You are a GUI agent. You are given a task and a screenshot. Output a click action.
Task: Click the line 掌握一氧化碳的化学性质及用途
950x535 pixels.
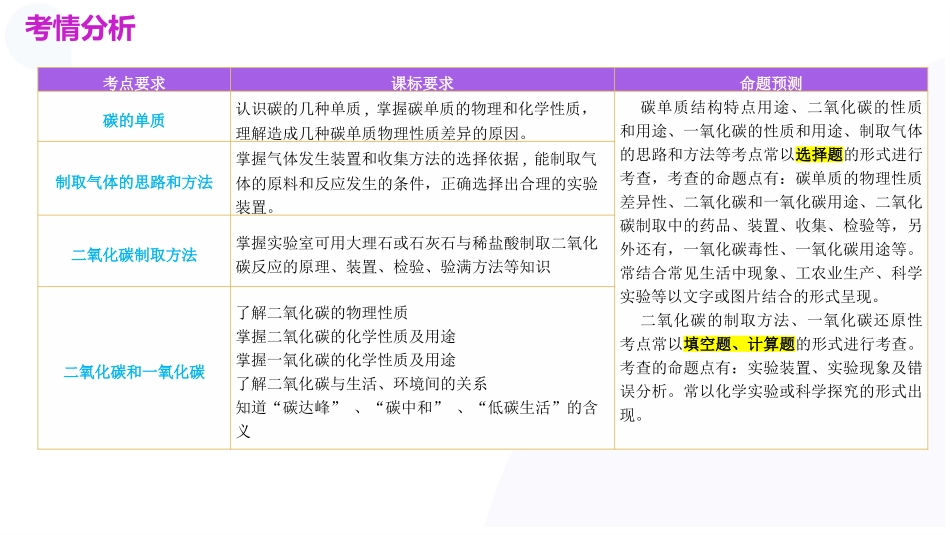pyautogui.click(x=345, y=360)
